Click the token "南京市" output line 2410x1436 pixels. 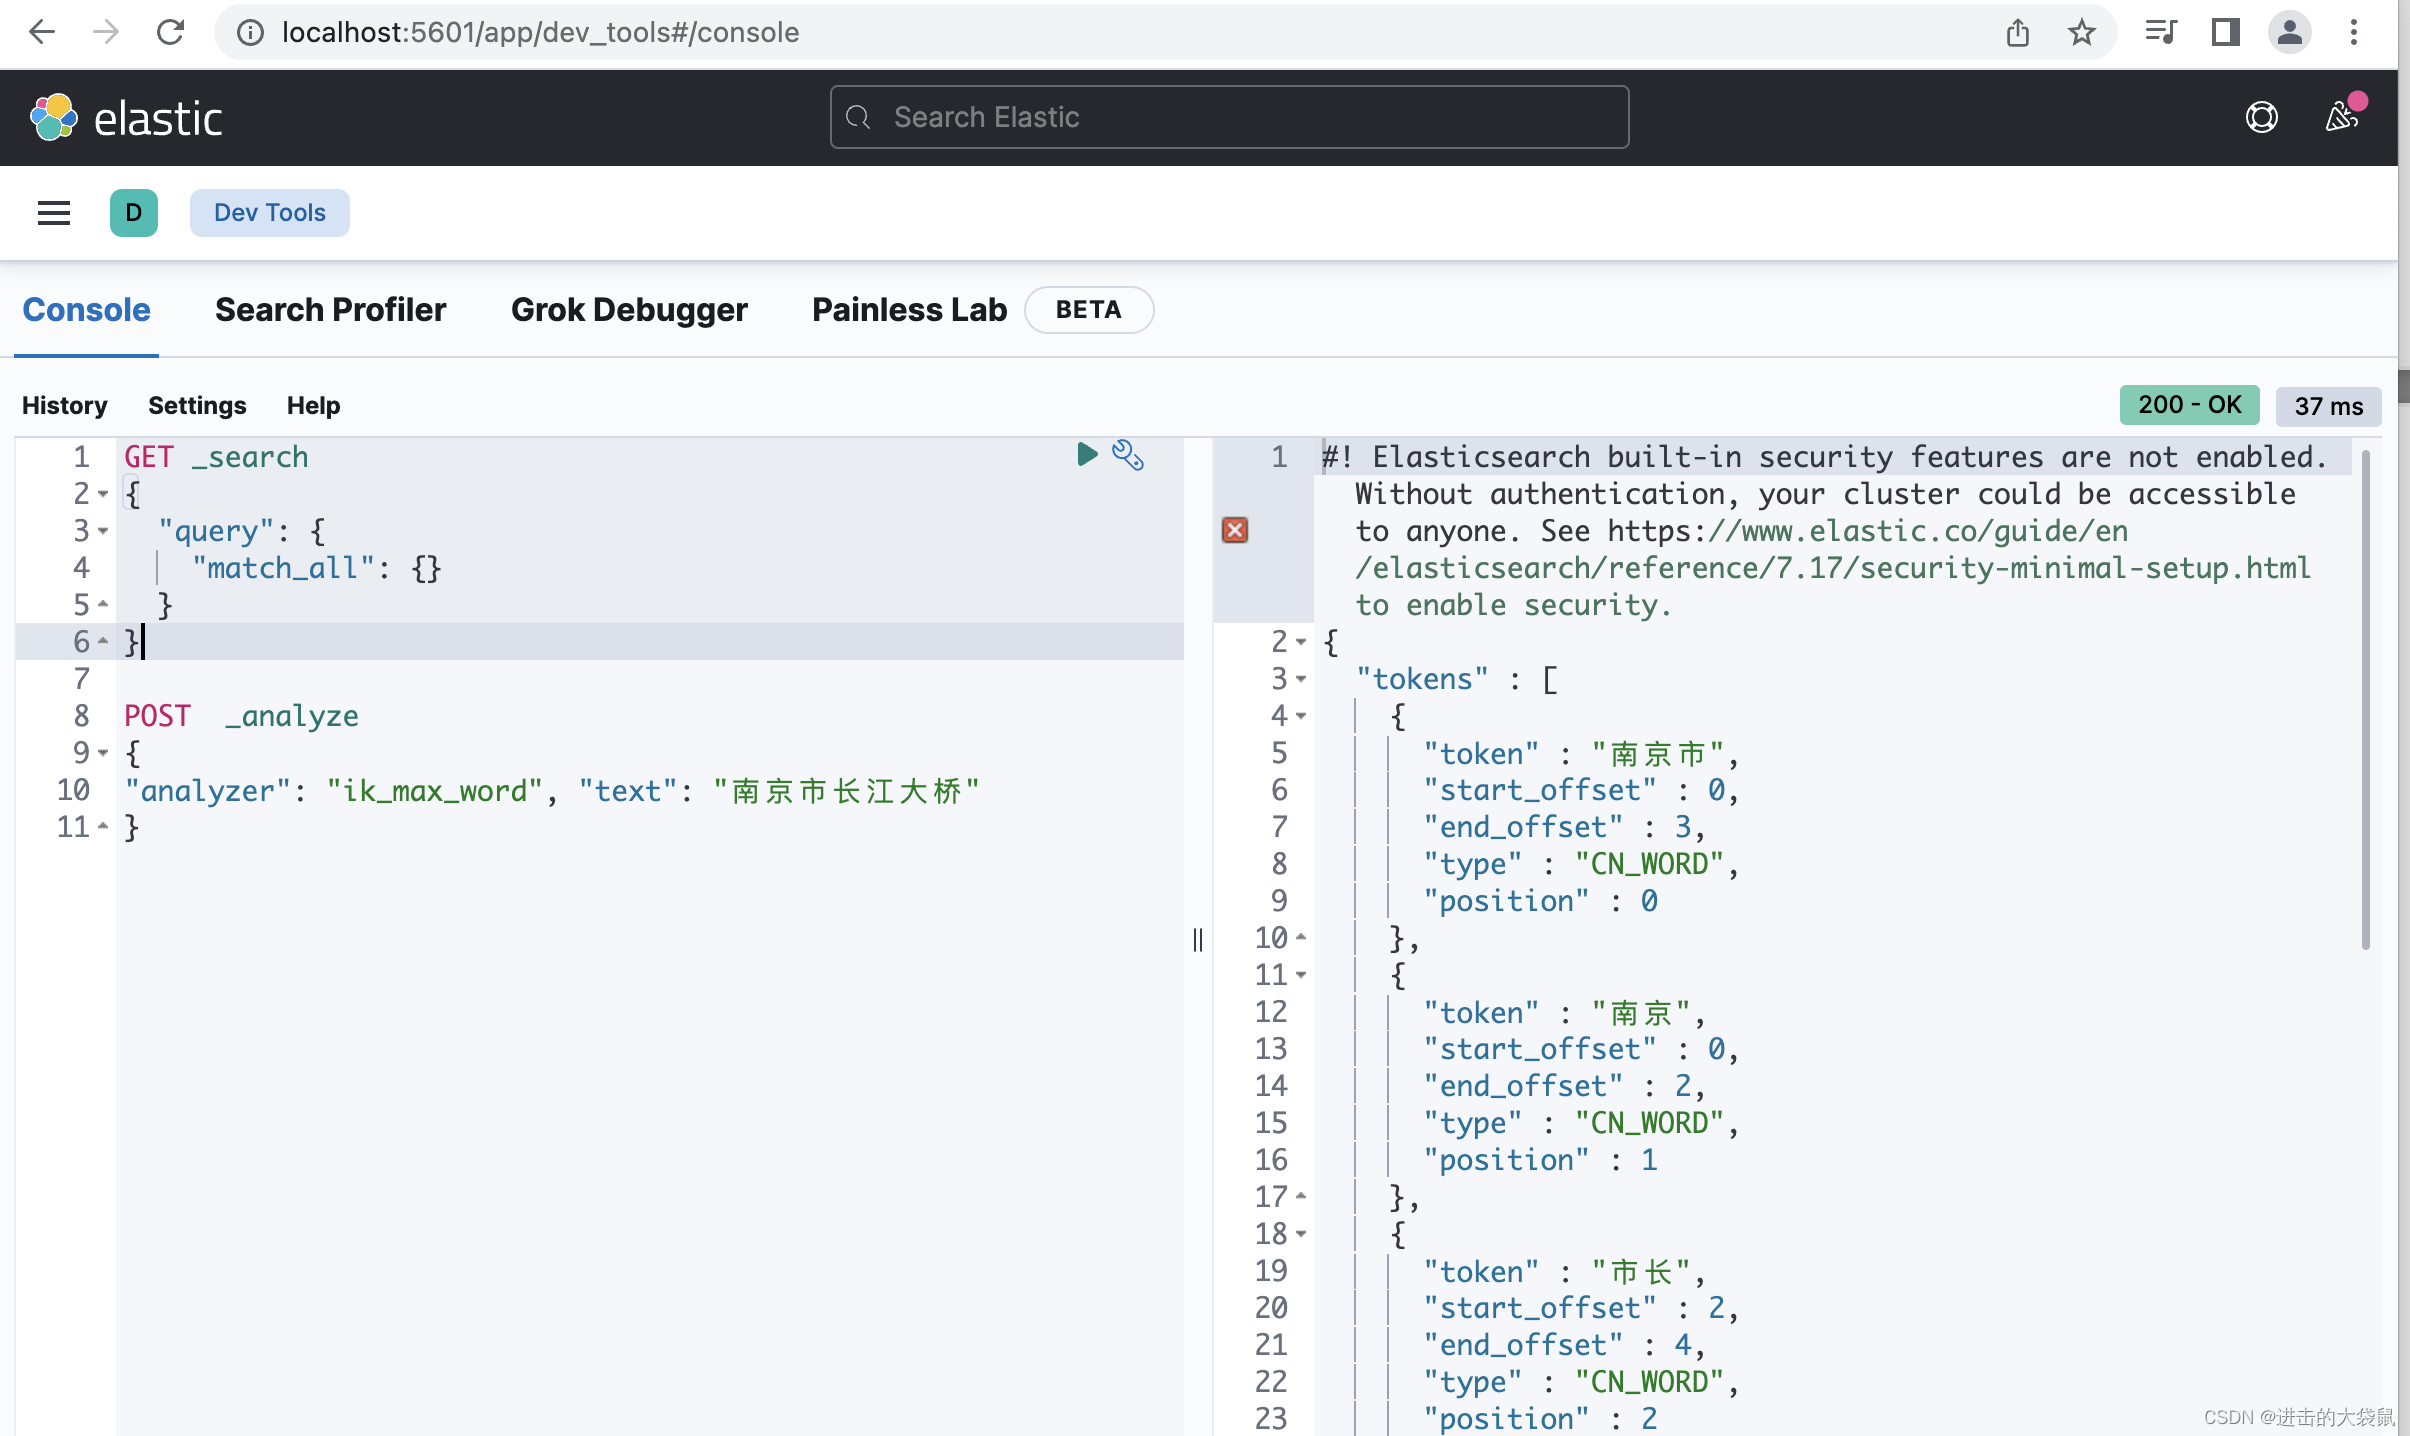[x=1581, y=753]
